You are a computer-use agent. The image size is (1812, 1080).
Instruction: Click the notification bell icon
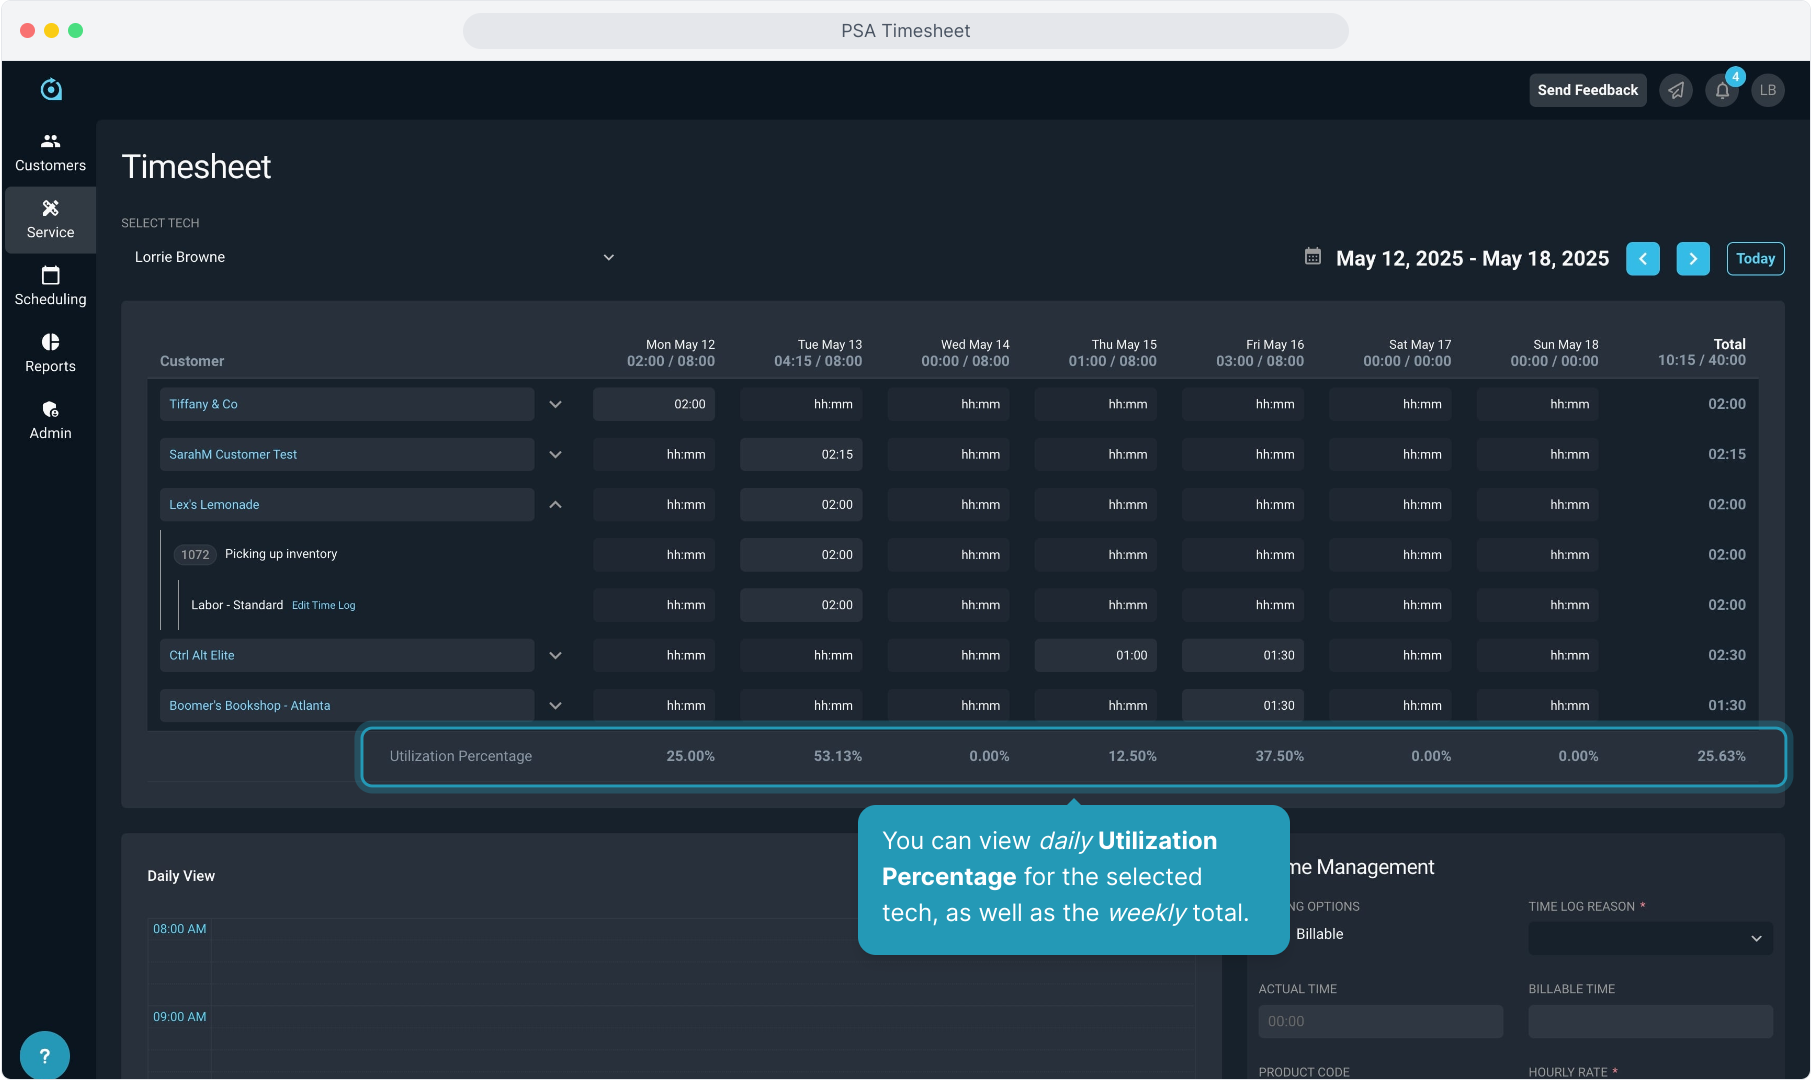tap(1722, 90)
